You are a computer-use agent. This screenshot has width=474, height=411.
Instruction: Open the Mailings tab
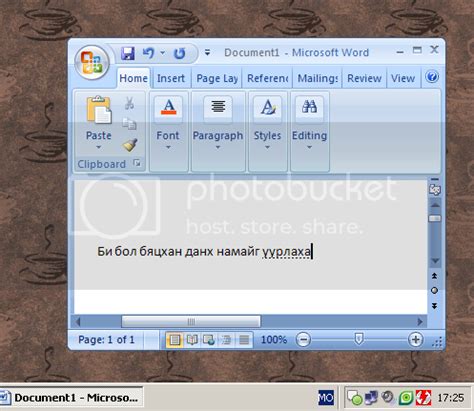point(318,78)
